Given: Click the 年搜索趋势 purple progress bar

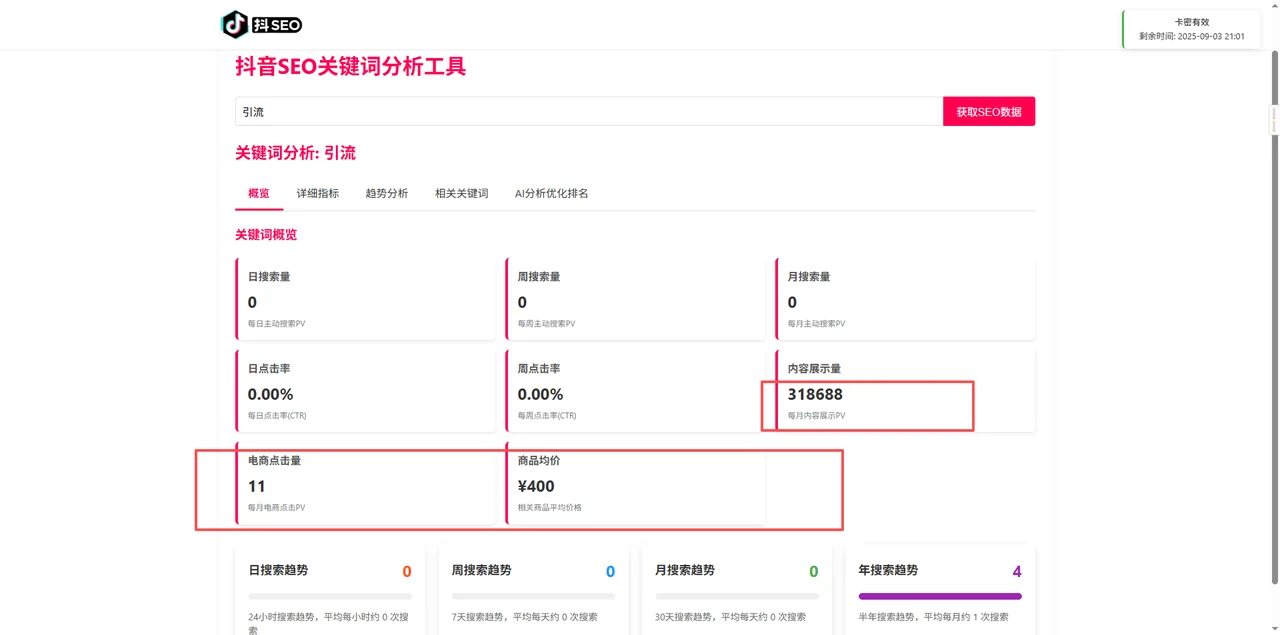Looking at the screenshot, I should point(940,596).
